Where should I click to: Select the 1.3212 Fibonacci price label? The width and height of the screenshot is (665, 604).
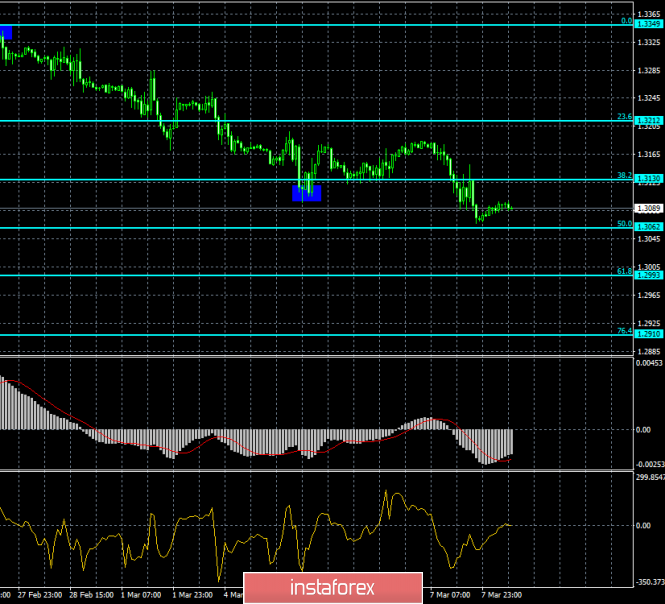(x=648, y=120)
